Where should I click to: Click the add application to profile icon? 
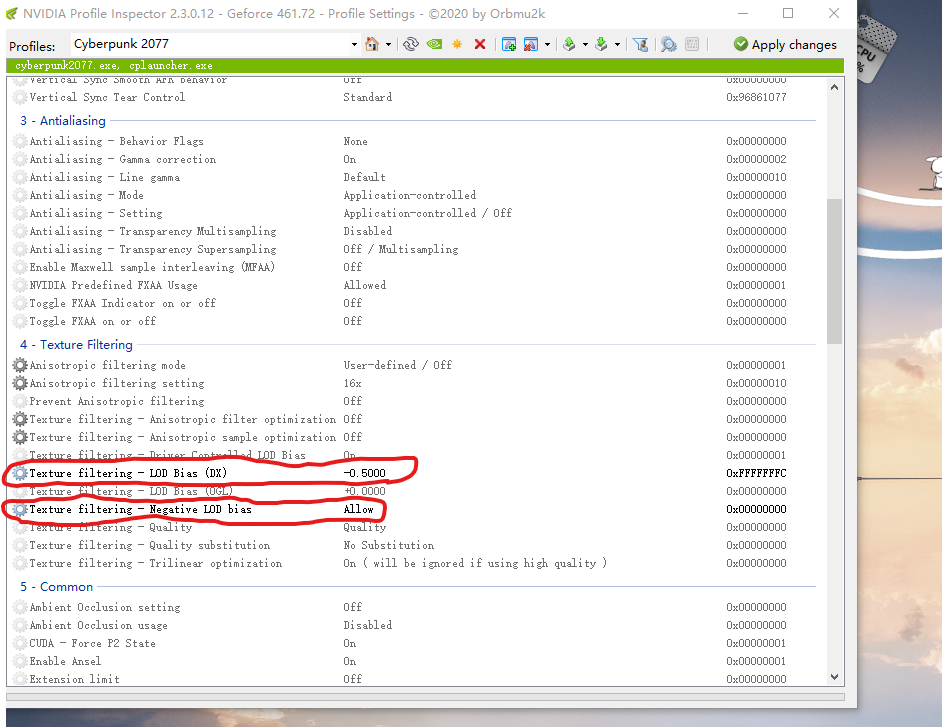[509, 44]
